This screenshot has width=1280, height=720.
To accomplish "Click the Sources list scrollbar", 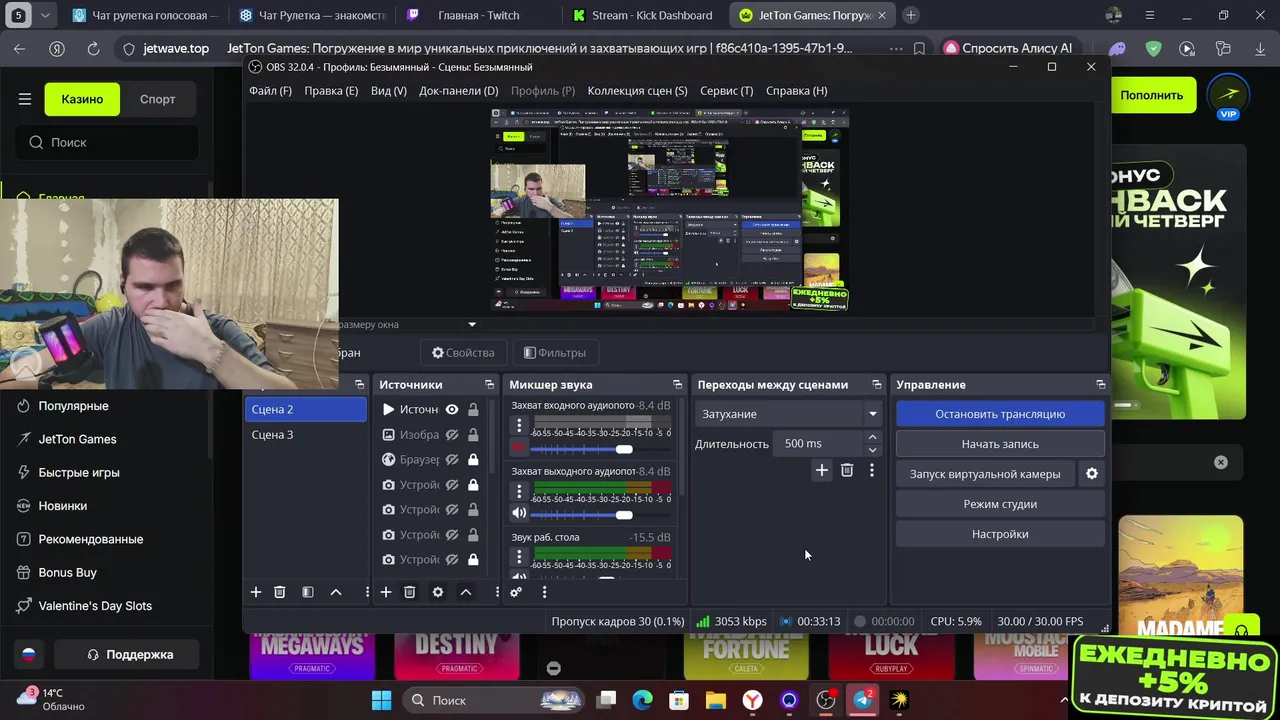I will [490, 435].
